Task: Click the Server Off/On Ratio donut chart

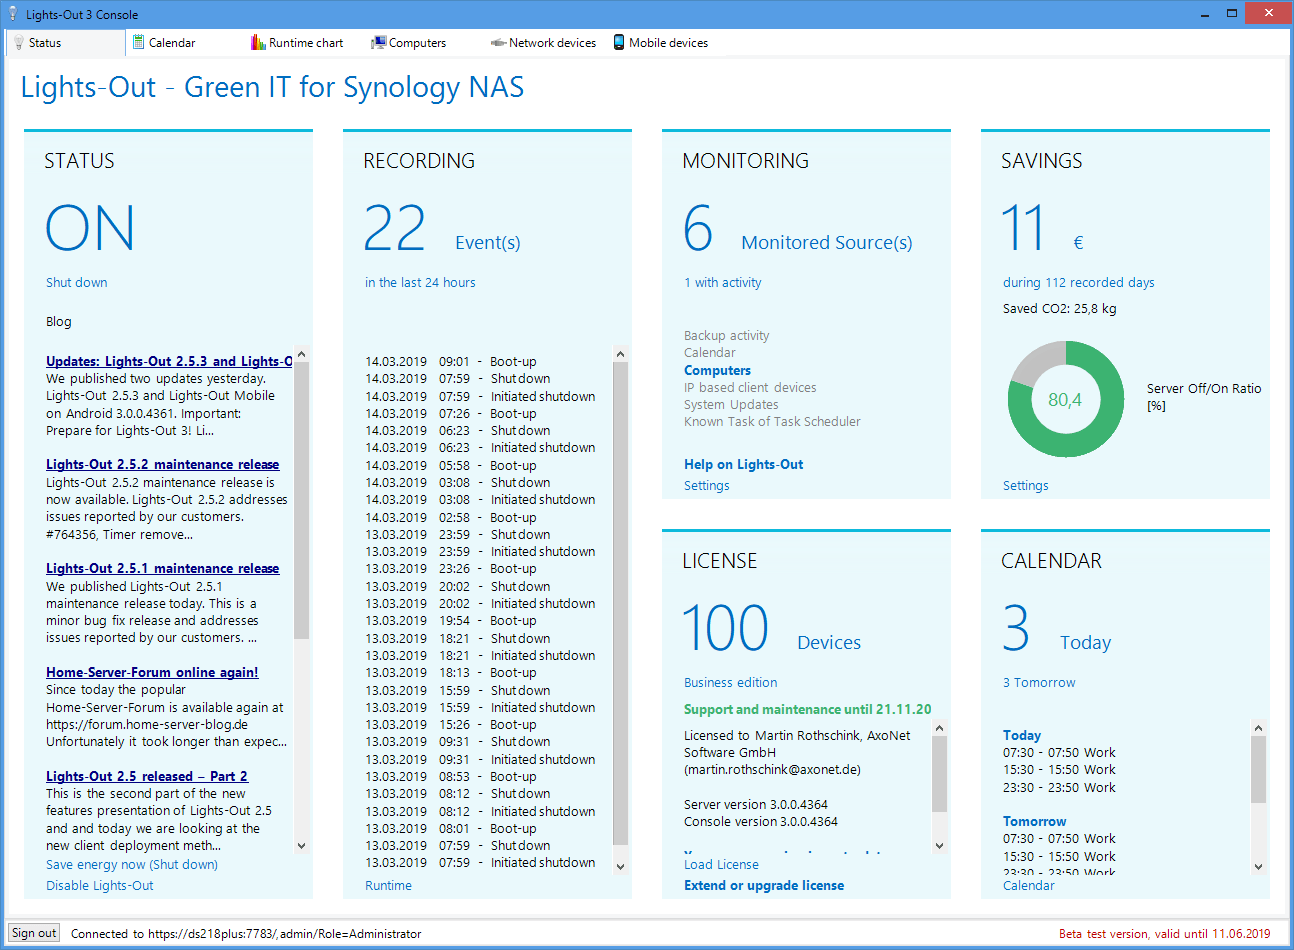Action: click(x=1065, y=399)
